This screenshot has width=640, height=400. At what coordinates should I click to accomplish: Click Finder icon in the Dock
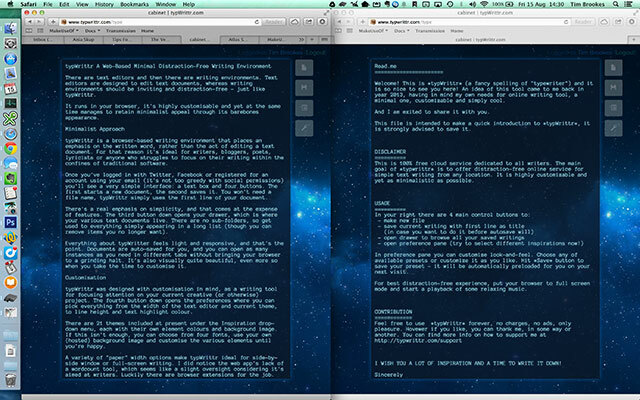pos(11,28)
